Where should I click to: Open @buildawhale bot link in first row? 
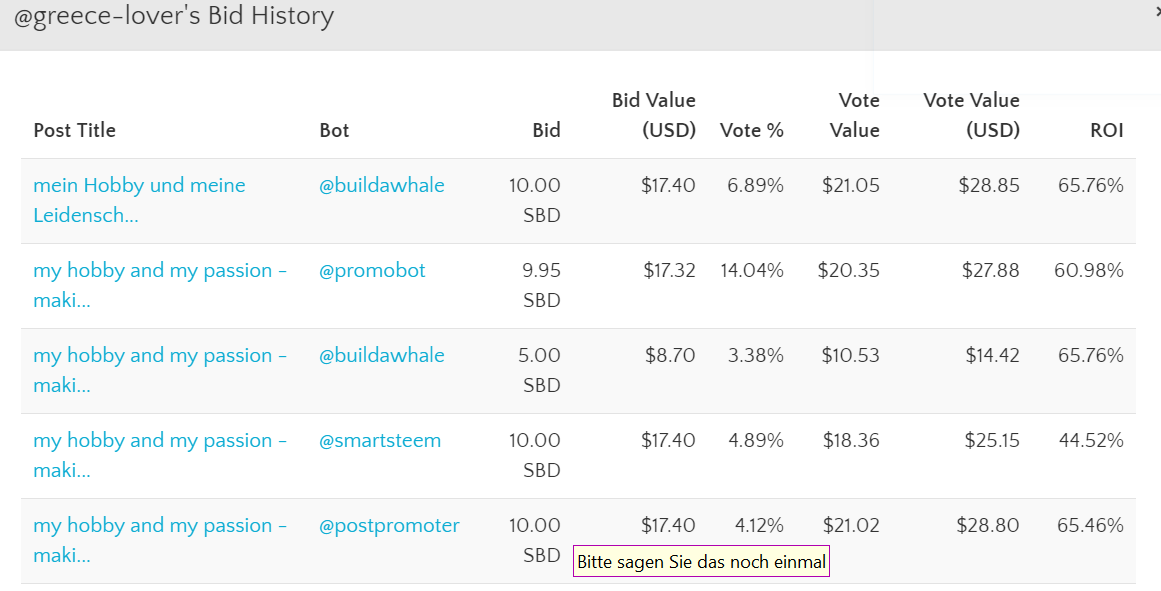(x=382, y=185)
